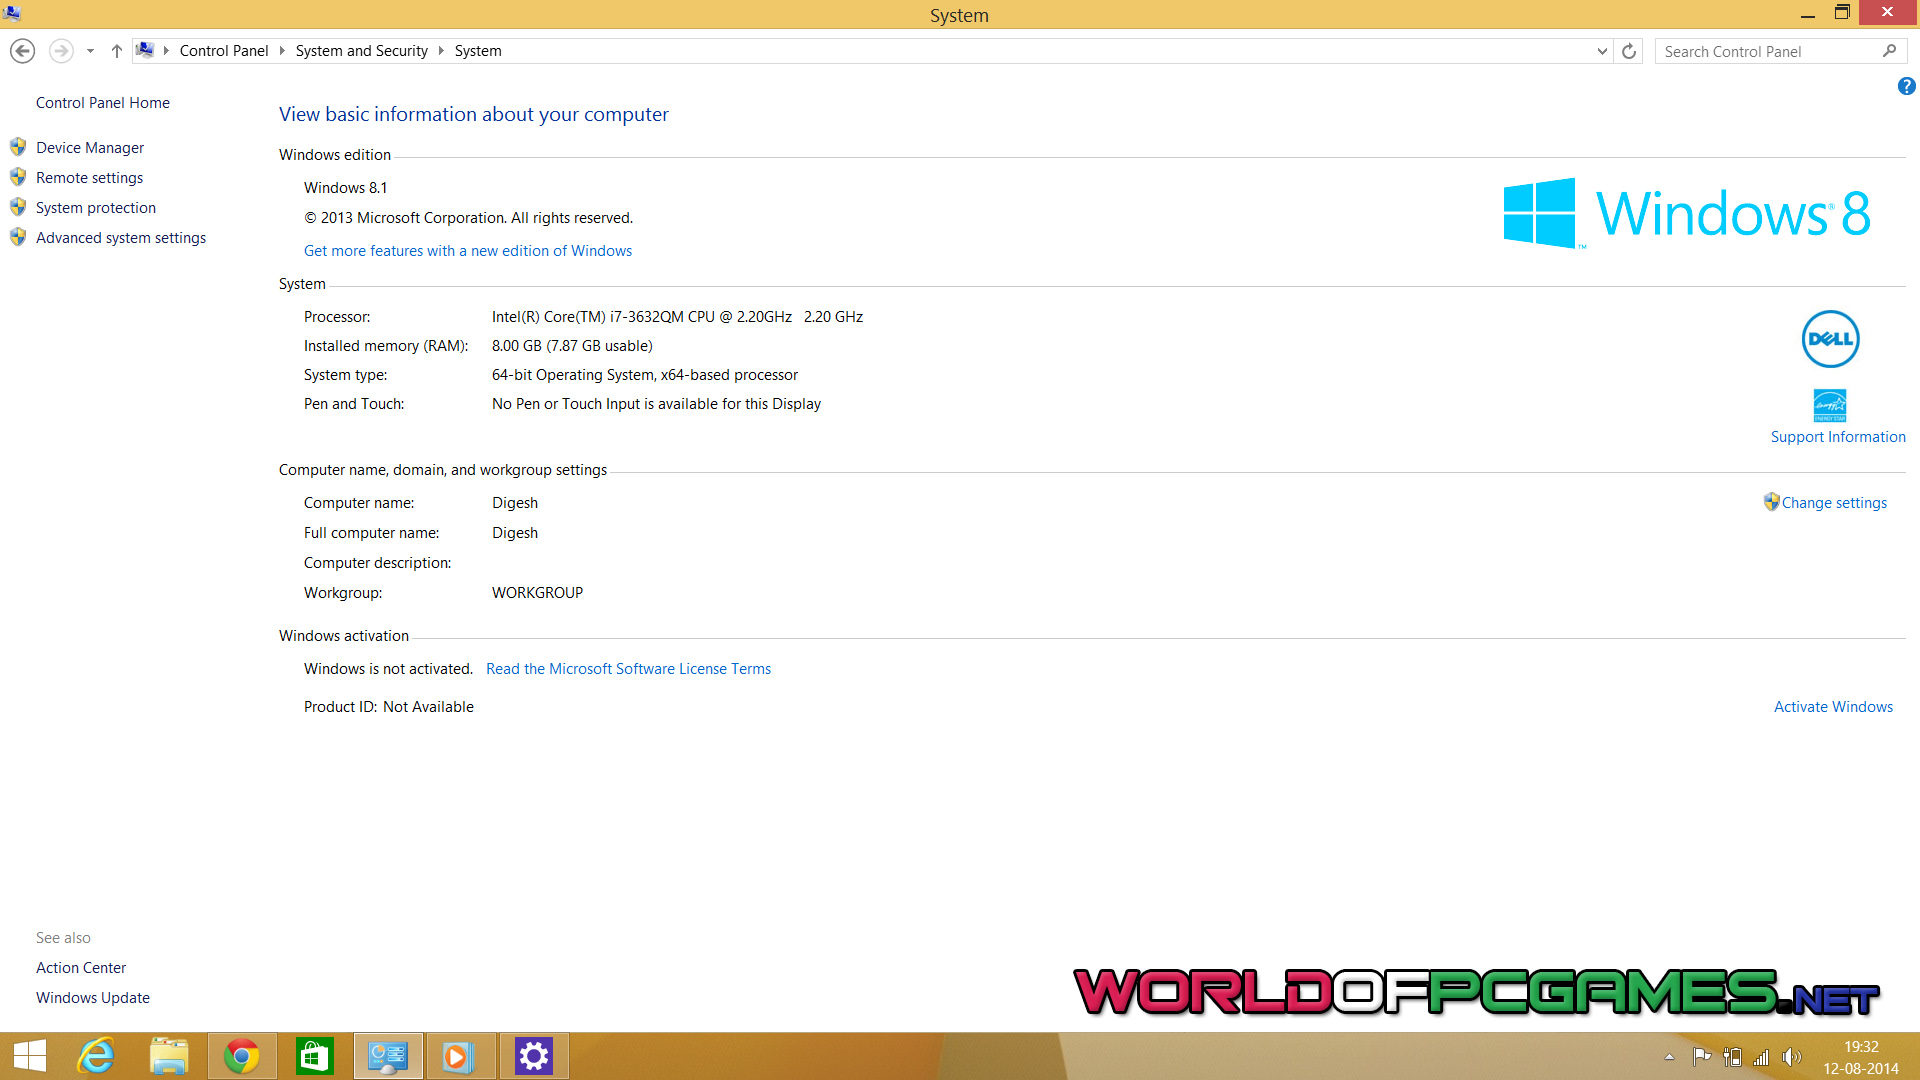Viewport: 1920px width, 1080px height.
Task: Click the shield icon beside System protection
Action: point(18,207)
